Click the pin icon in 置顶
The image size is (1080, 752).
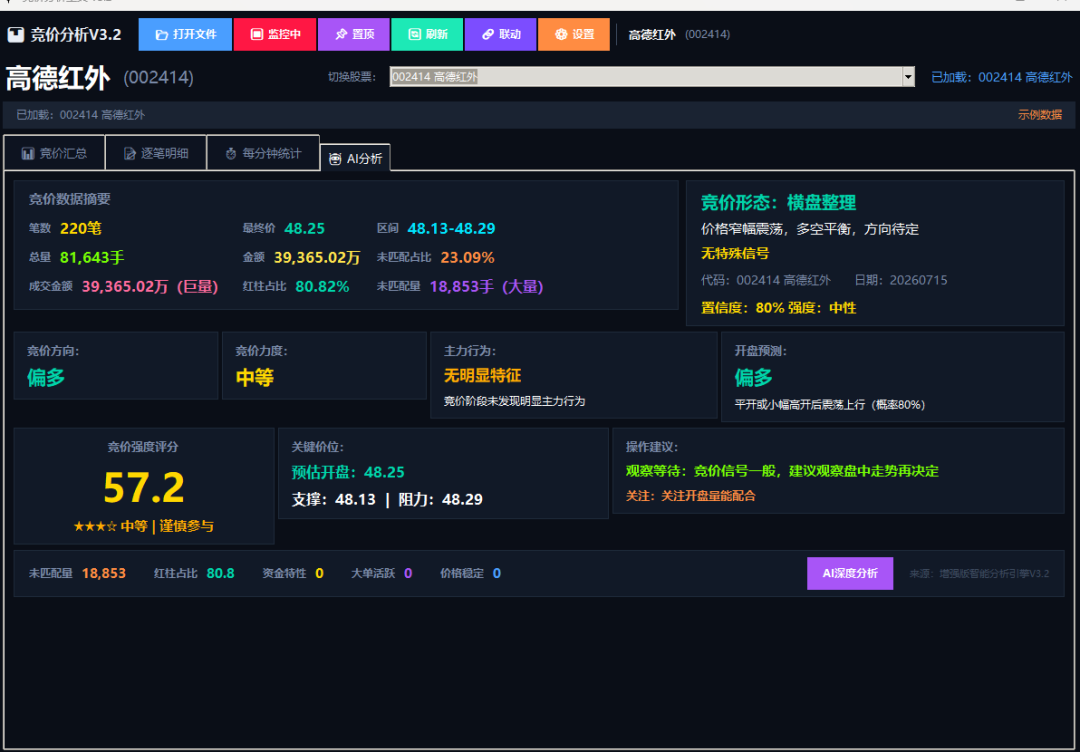341,34
